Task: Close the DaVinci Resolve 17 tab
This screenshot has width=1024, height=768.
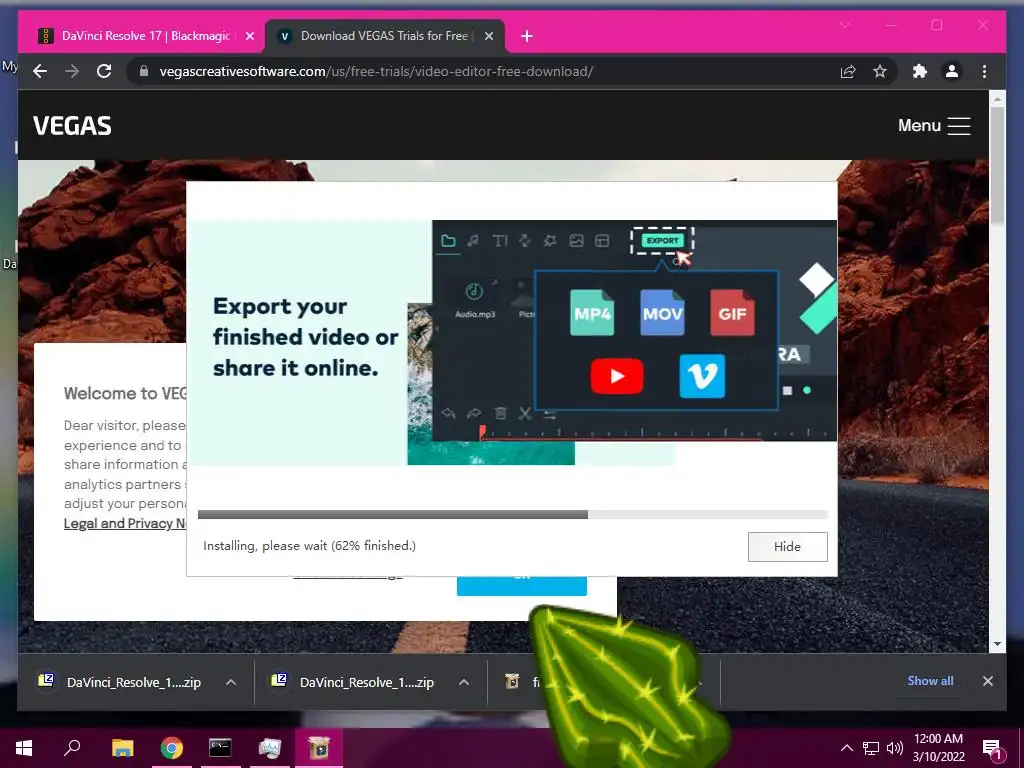Action: [249, 36]
